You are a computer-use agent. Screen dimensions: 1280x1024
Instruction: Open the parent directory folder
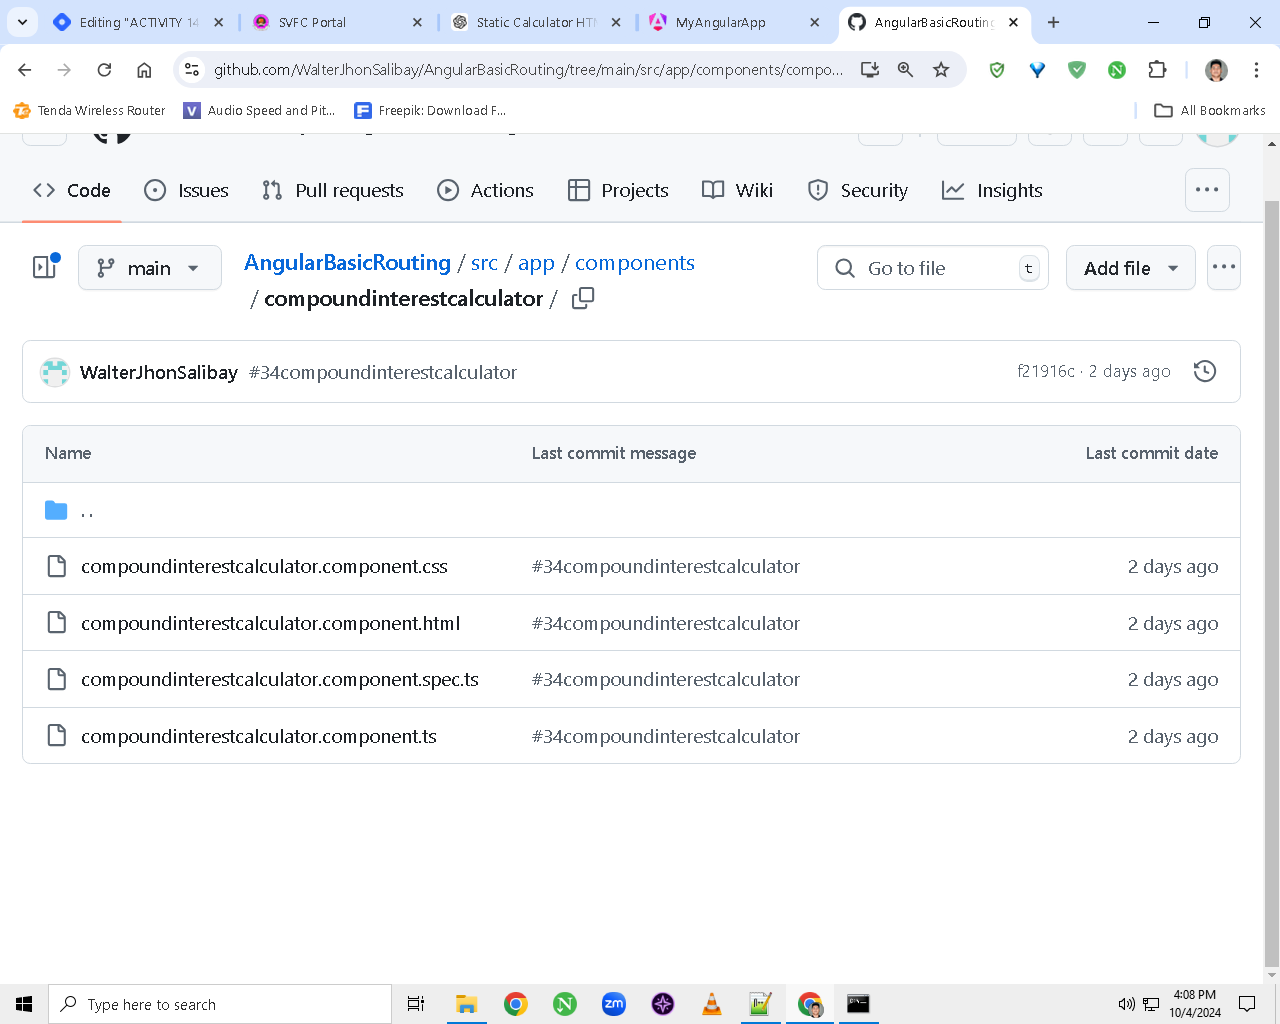coord(87,511)
